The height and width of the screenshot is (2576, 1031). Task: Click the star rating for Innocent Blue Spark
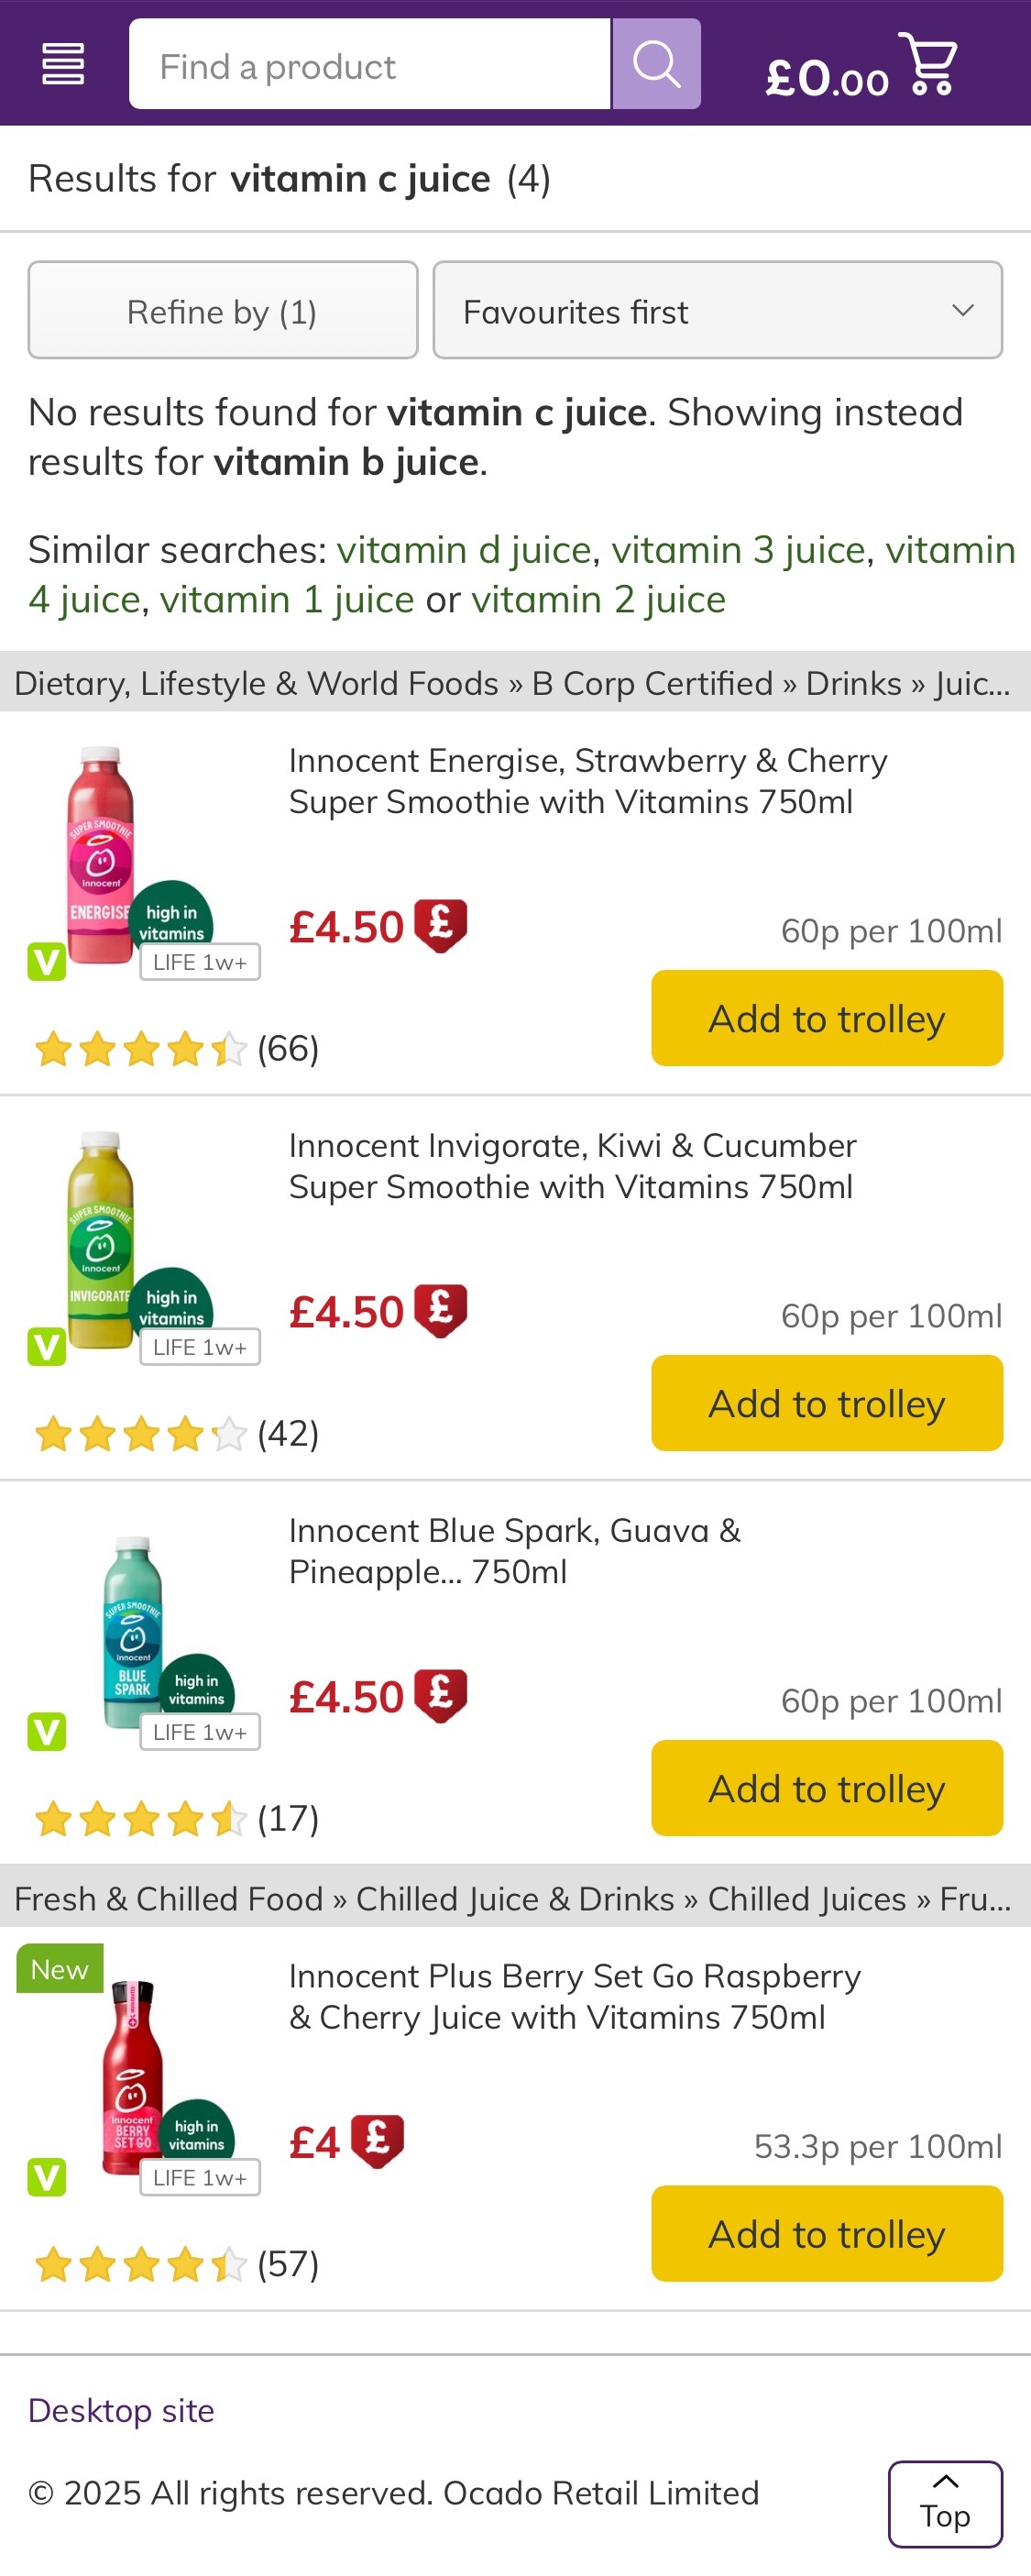[x=140, y=1818]
